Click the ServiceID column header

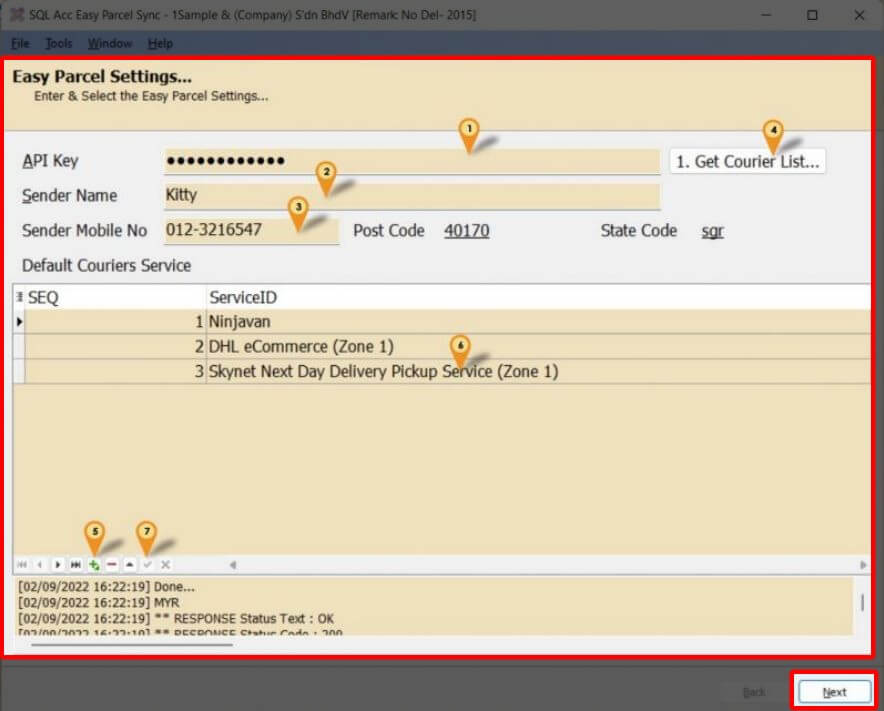pyautogui.click(x=538, y=297)
